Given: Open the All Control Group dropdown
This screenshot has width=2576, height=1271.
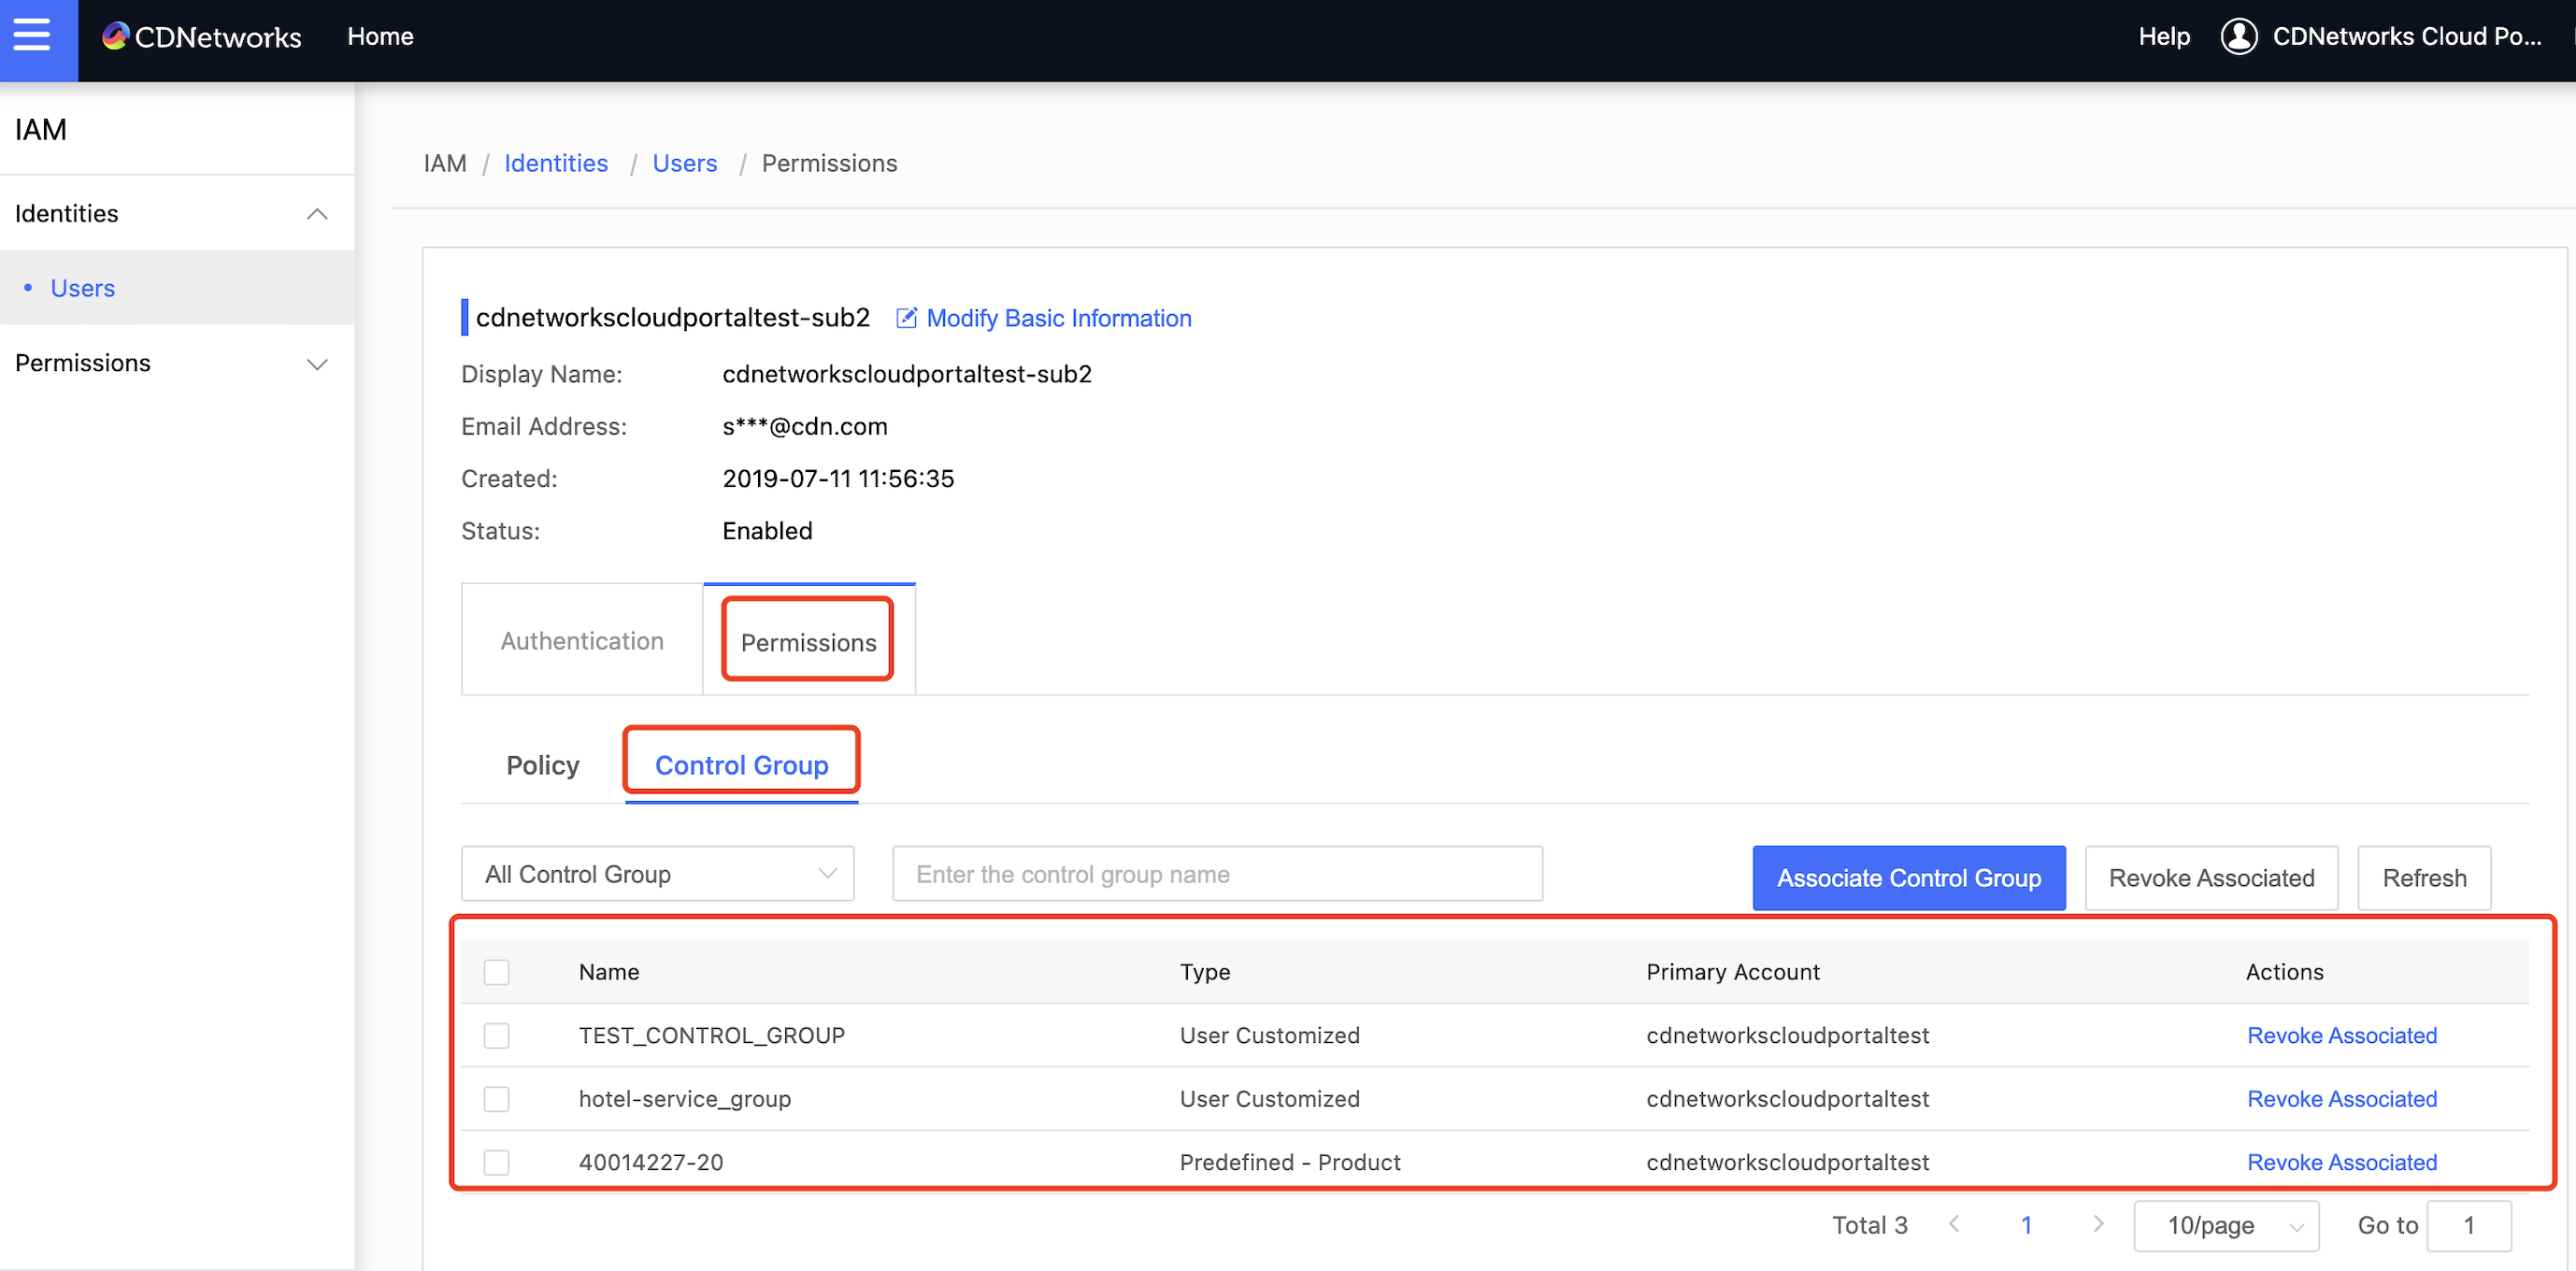Looking at the screenshot, I should 657,874.
